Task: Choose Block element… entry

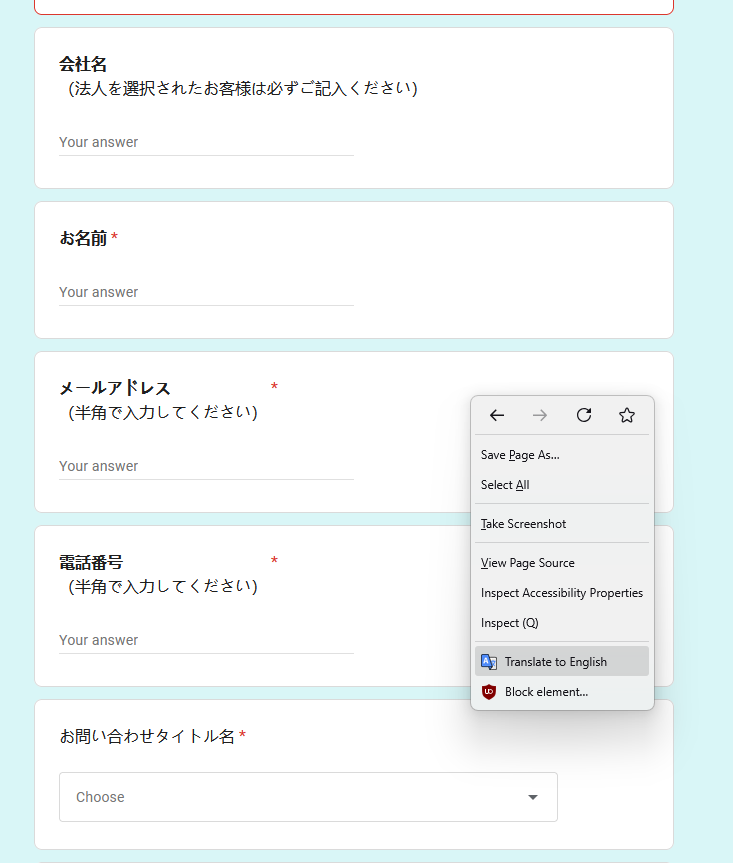Action: [x=562, y=692]
